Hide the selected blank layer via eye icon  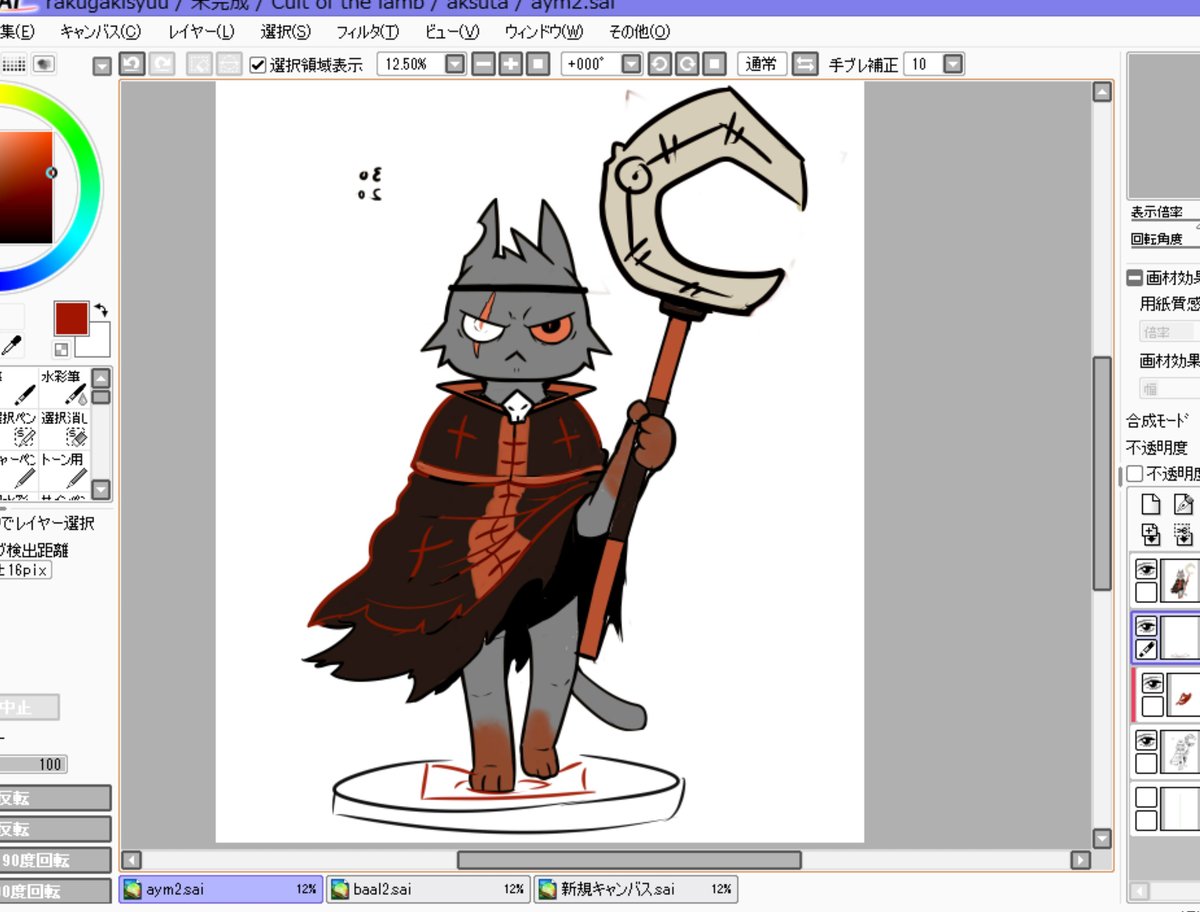[x=1146, y=627]
